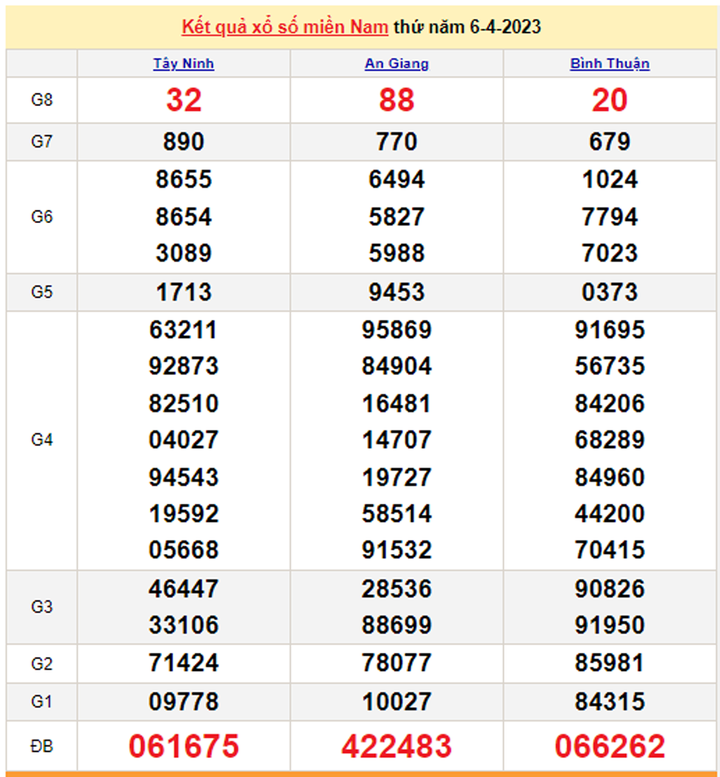Open the Bình Thuận province link

pyautogui.click(x=609, y=64)
